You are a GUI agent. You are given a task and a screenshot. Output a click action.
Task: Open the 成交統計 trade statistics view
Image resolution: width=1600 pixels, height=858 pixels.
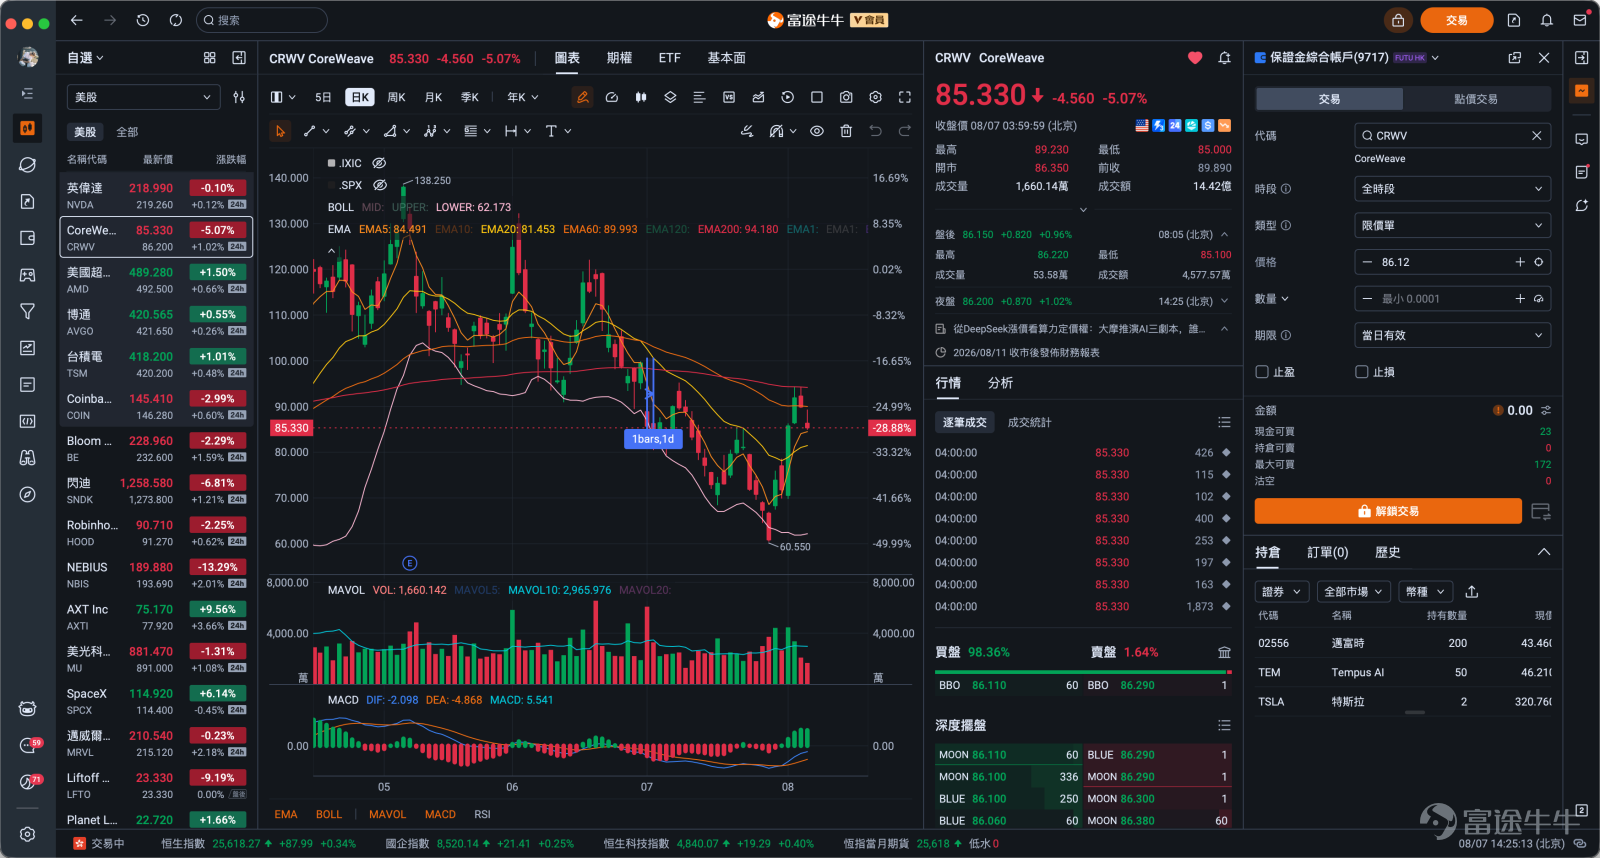click(x=1029, y=422)
